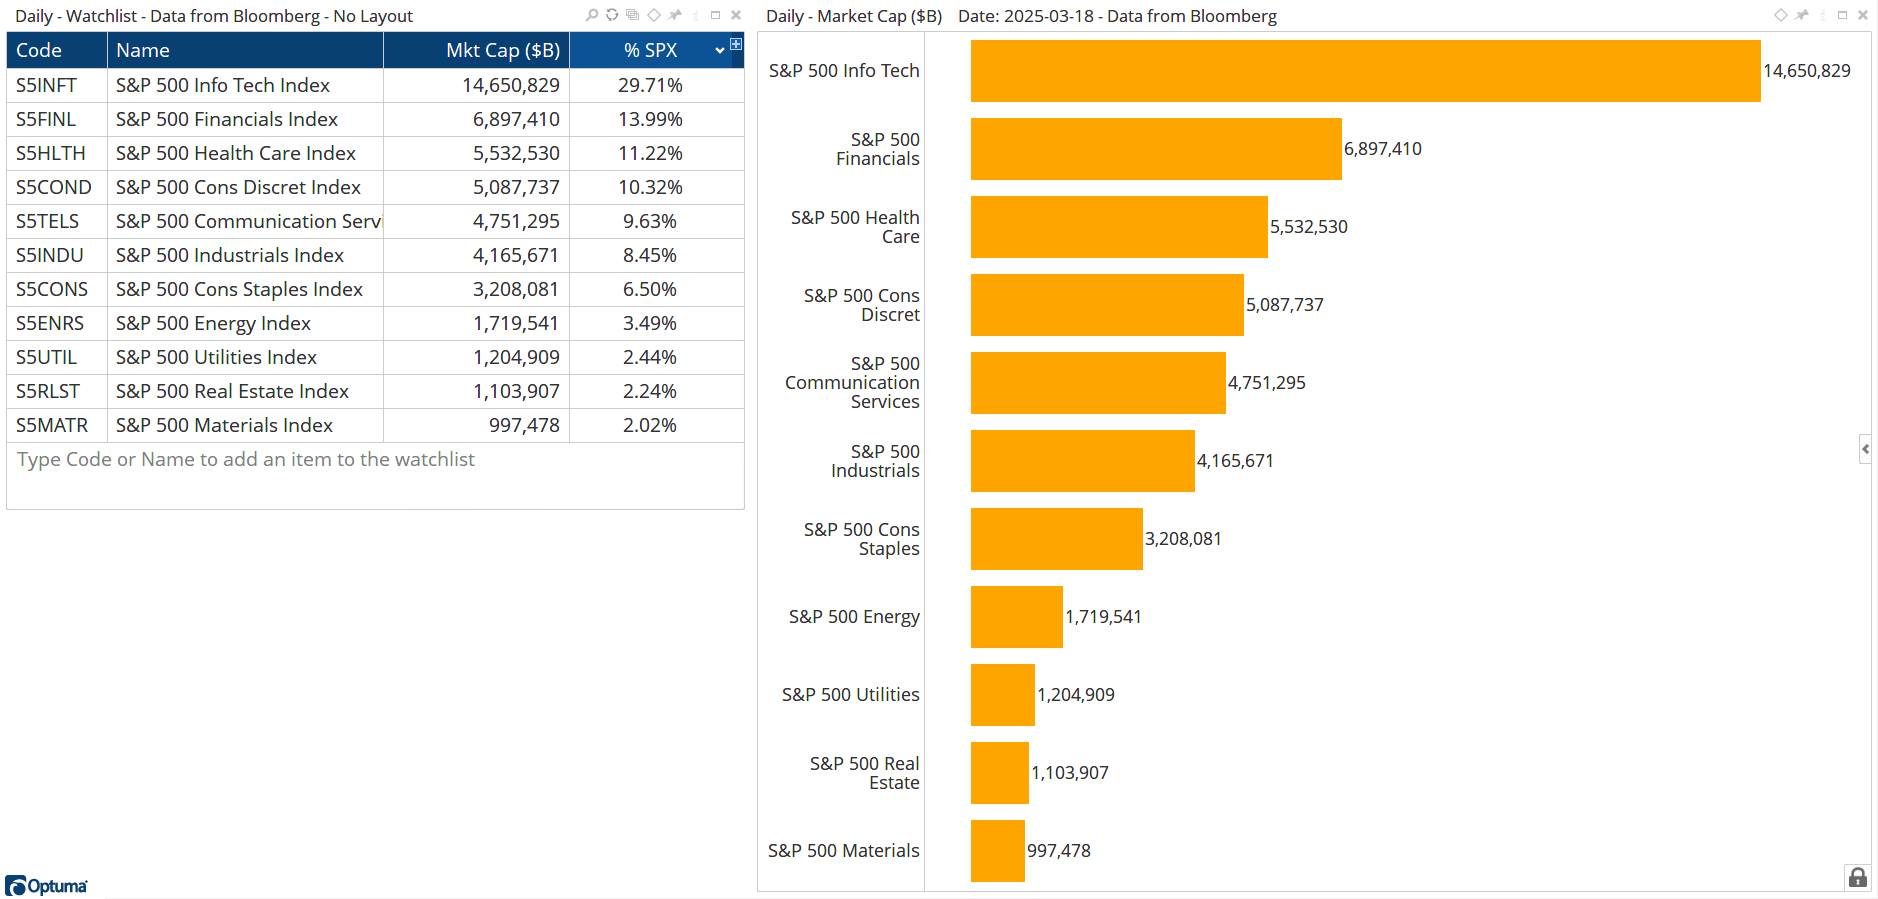Toggle the lock icon on the chart
1878x899 pixels.
(1857, 878)
